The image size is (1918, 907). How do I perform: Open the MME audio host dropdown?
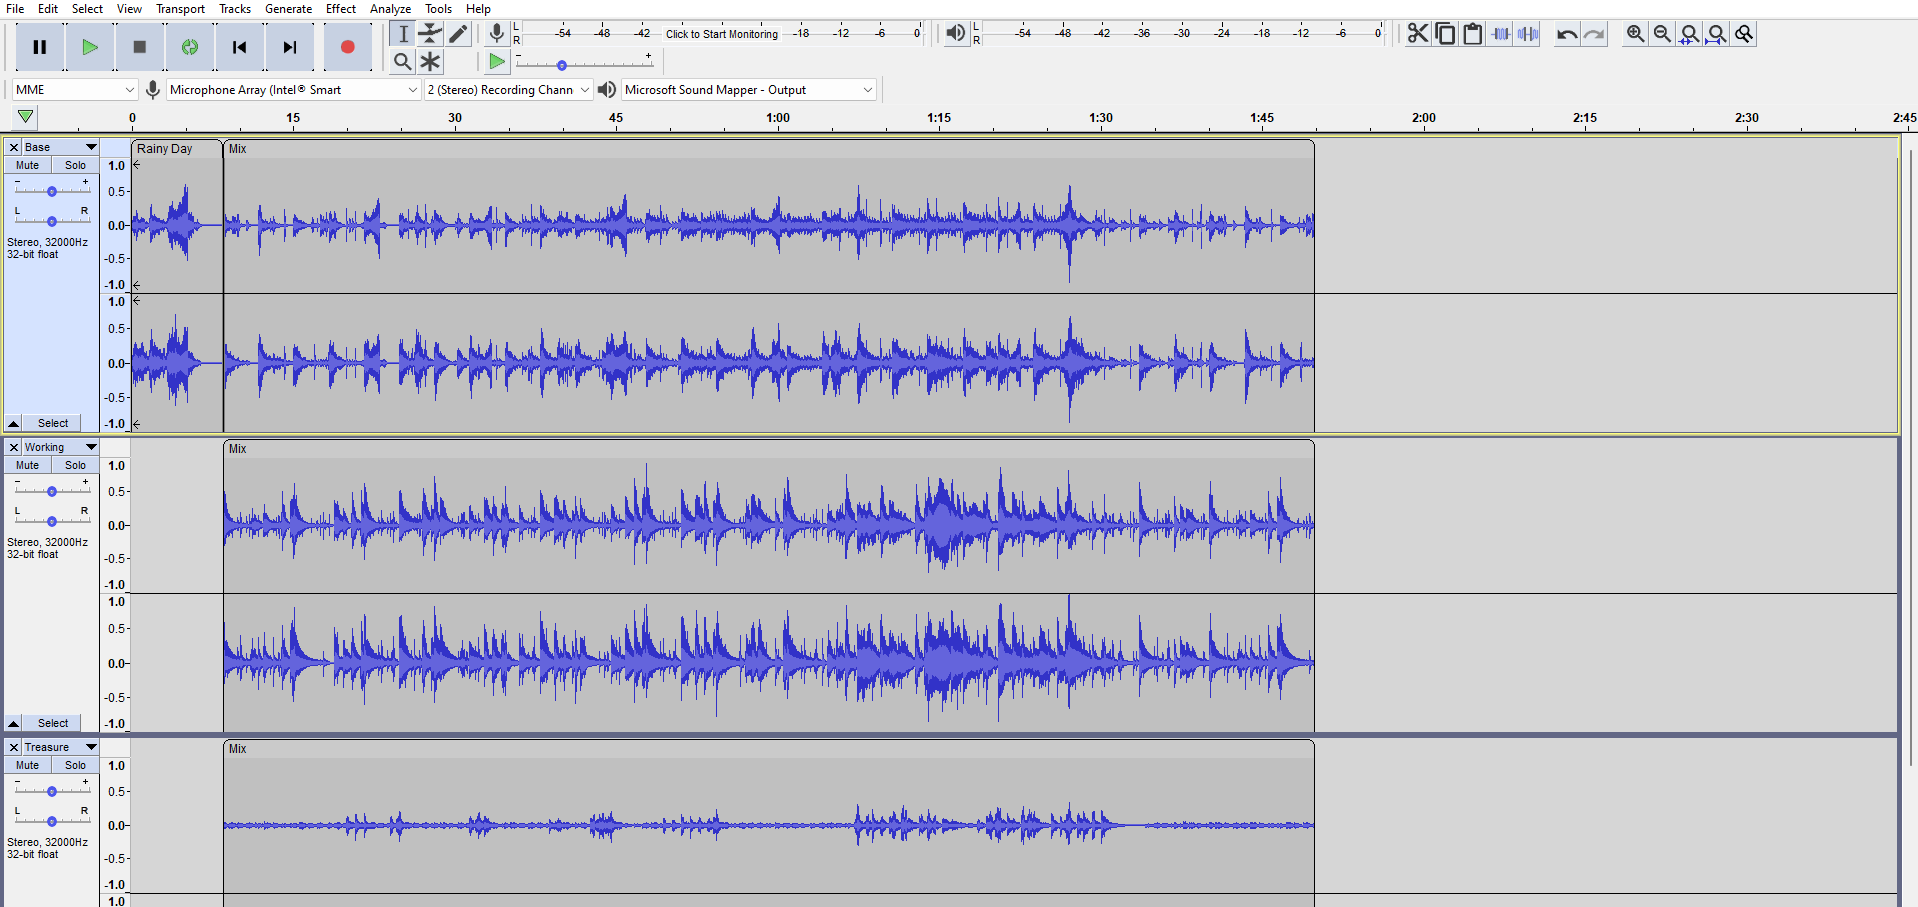[75, 89]
